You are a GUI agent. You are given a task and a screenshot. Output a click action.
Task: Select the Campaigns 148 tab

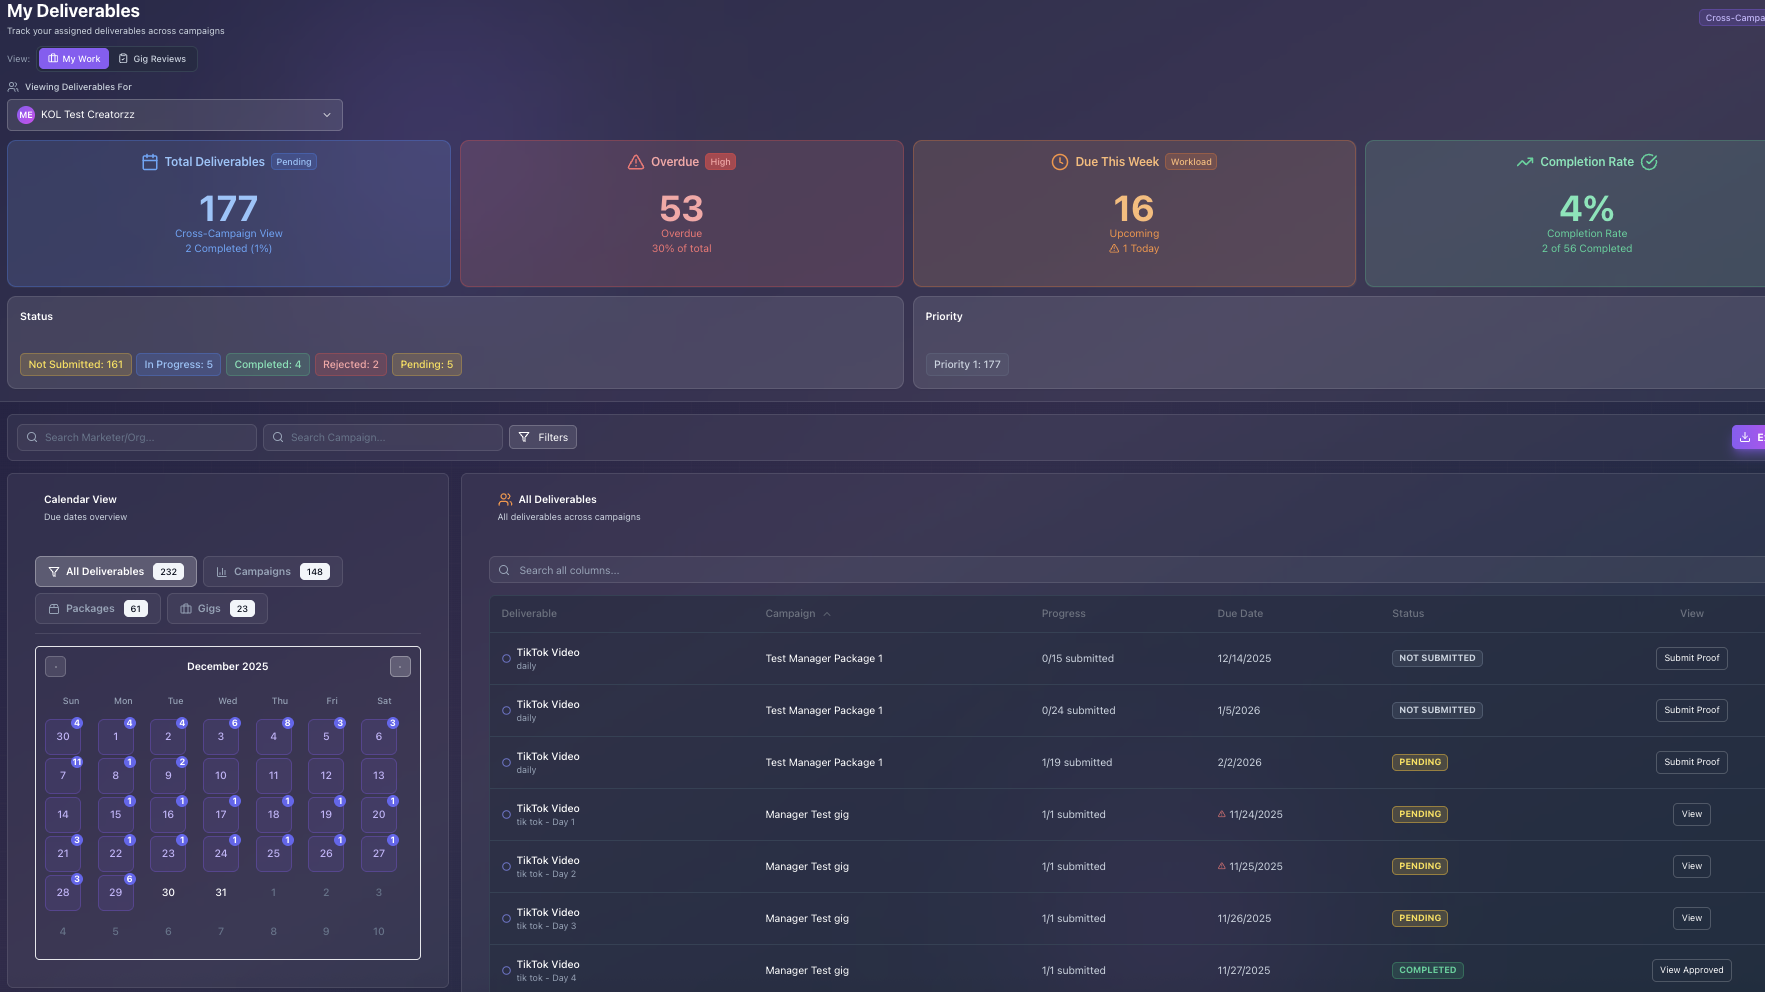tap(272, 571)
